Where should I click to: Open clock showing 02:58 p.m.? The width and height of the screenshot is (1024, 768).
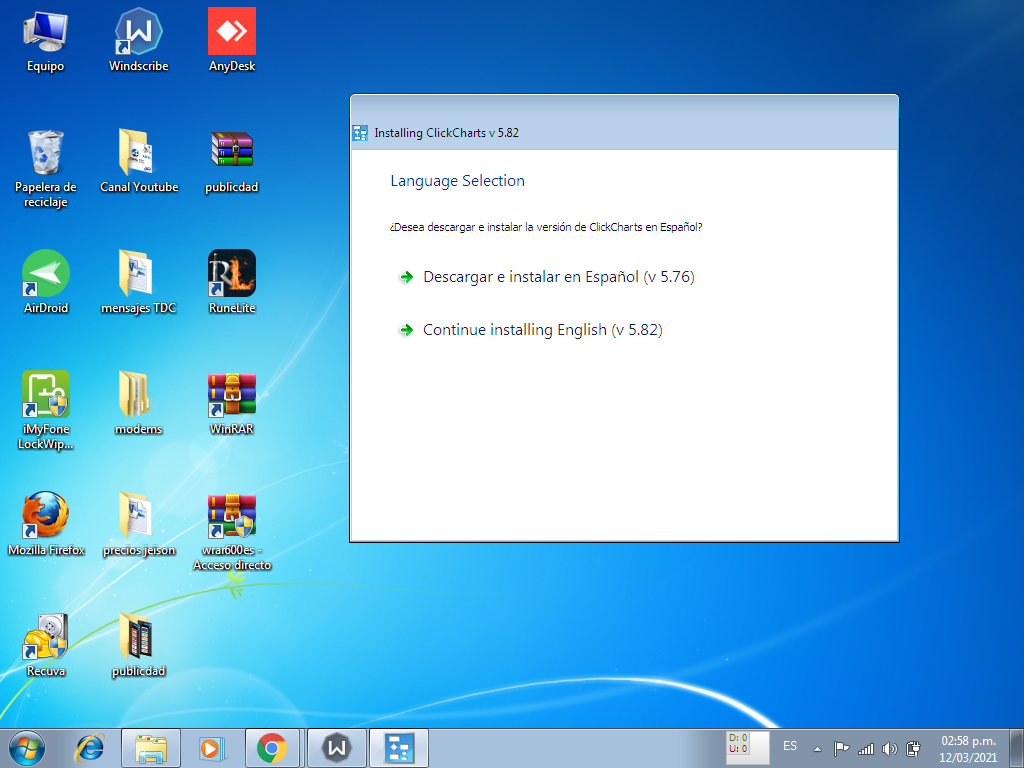click(968, 749)
